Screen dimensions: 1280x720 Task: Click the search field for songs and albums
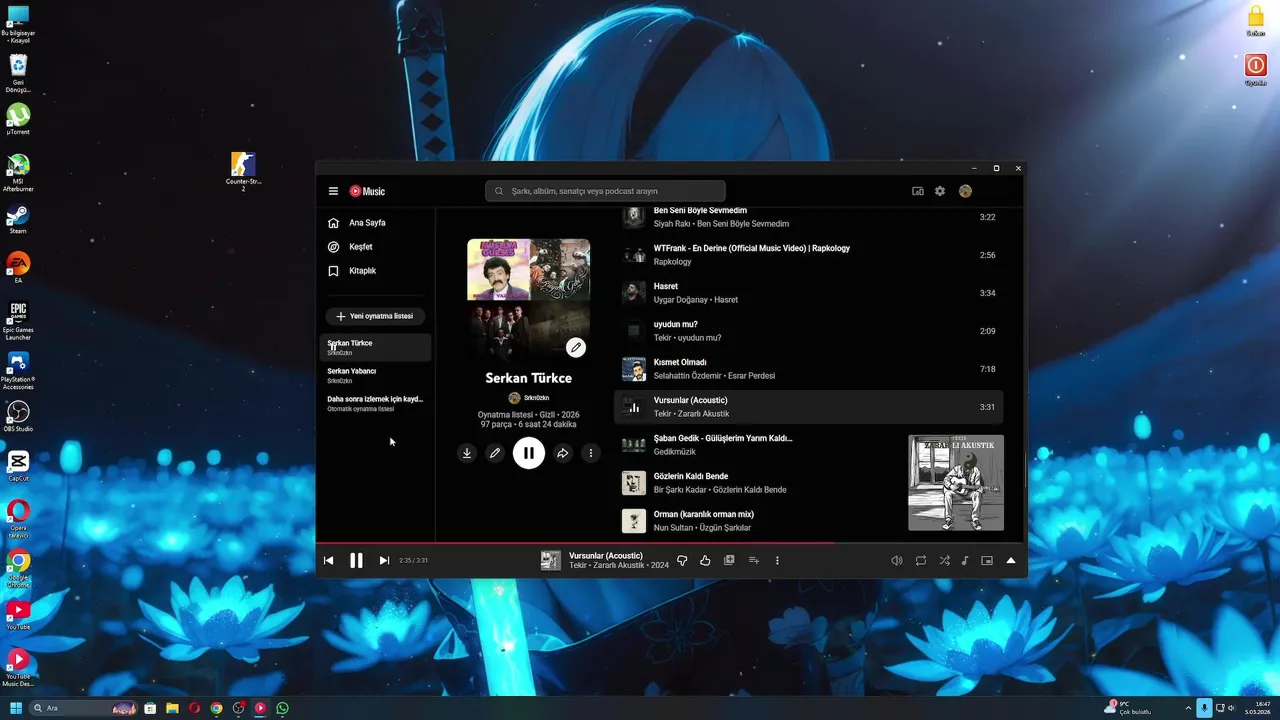point(605,191)
